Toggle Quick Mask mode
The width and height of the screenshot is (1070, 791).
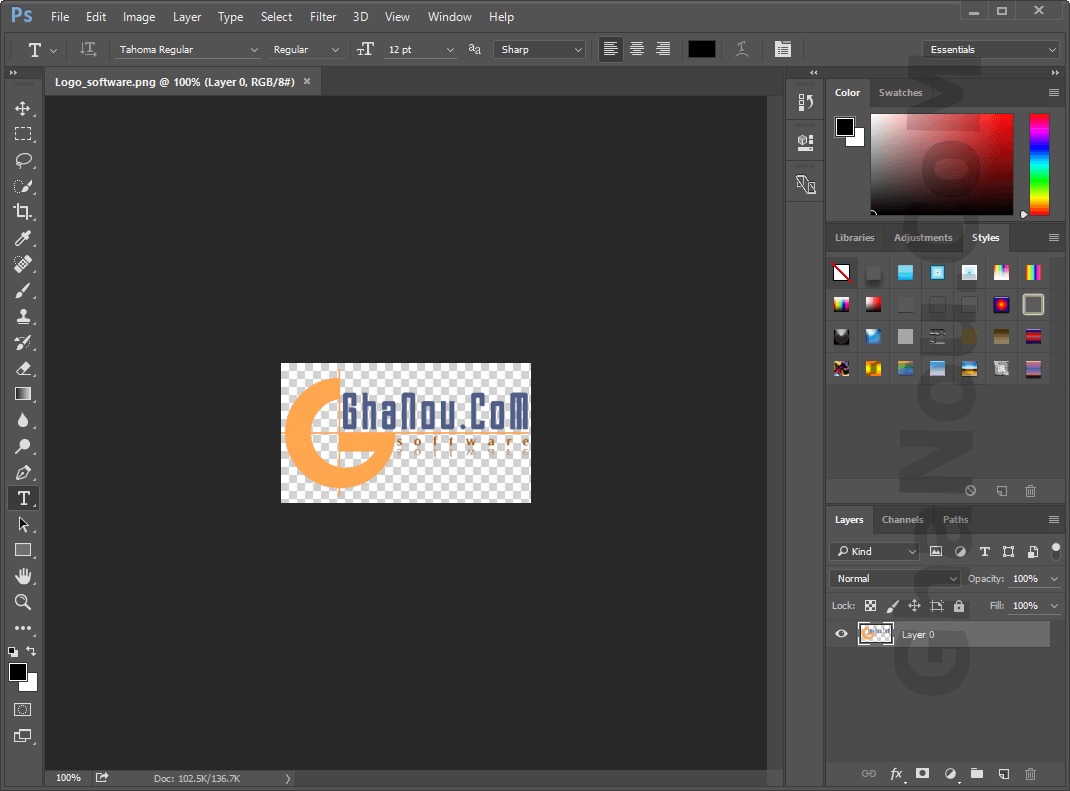[x=23, y=710]
